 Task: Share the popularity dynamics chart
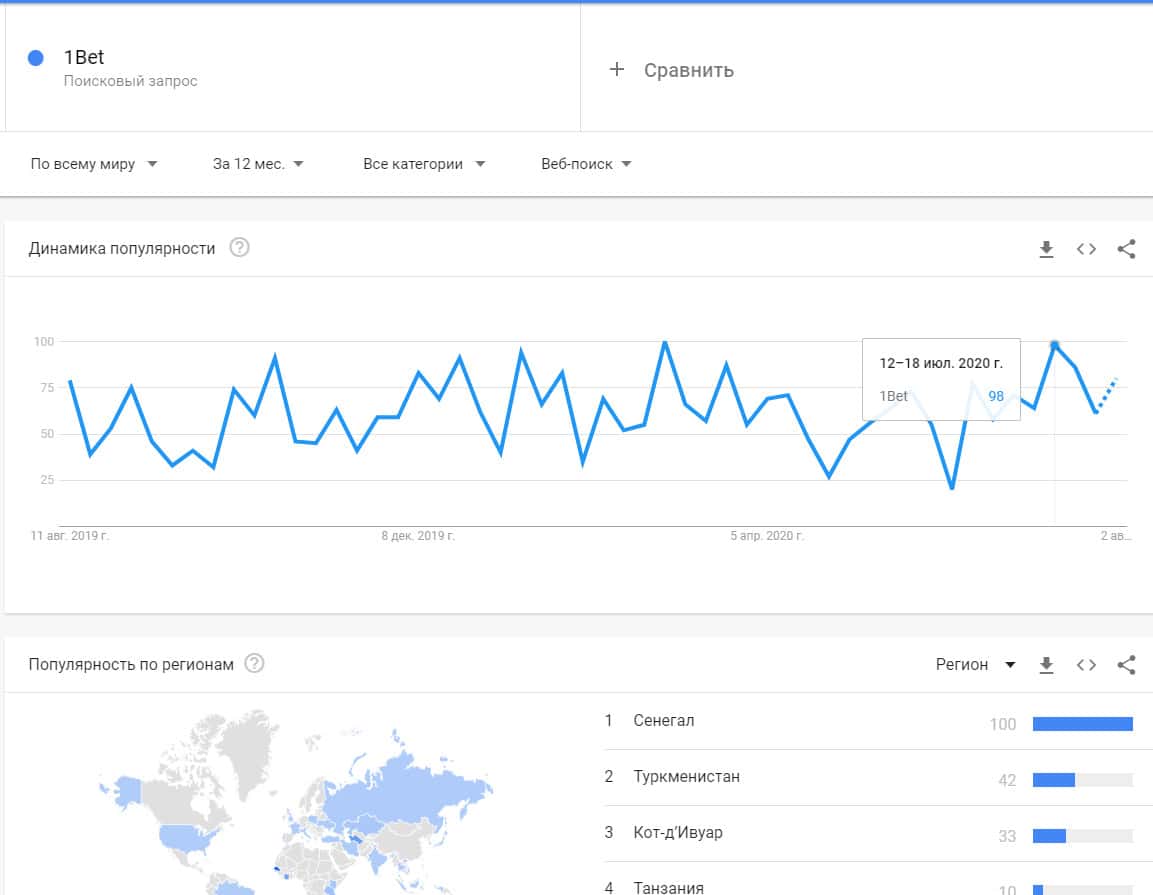(x=1126, y=249)
